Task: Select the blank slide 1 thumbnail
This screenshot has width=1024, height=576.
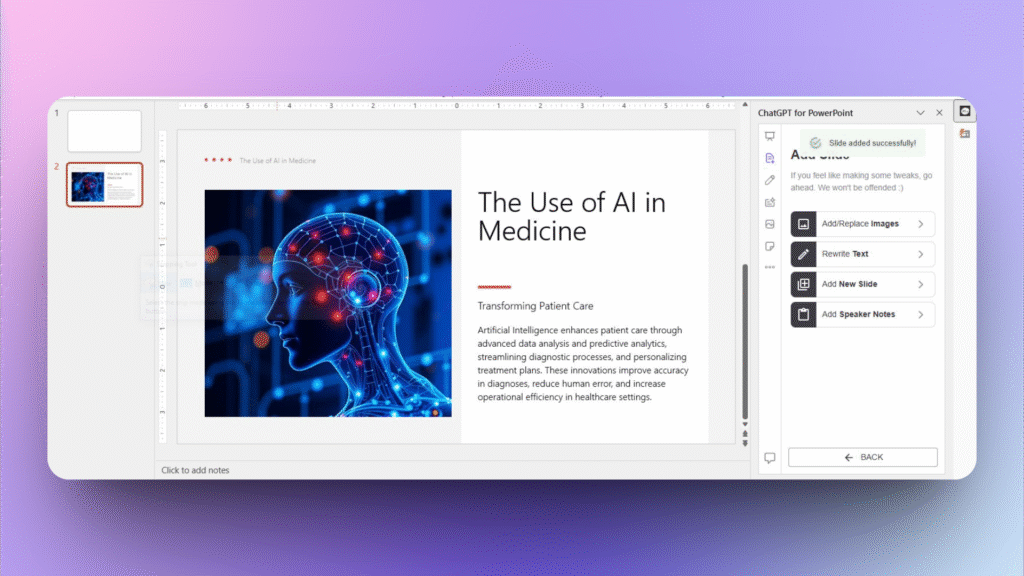Action: (104, 129)
